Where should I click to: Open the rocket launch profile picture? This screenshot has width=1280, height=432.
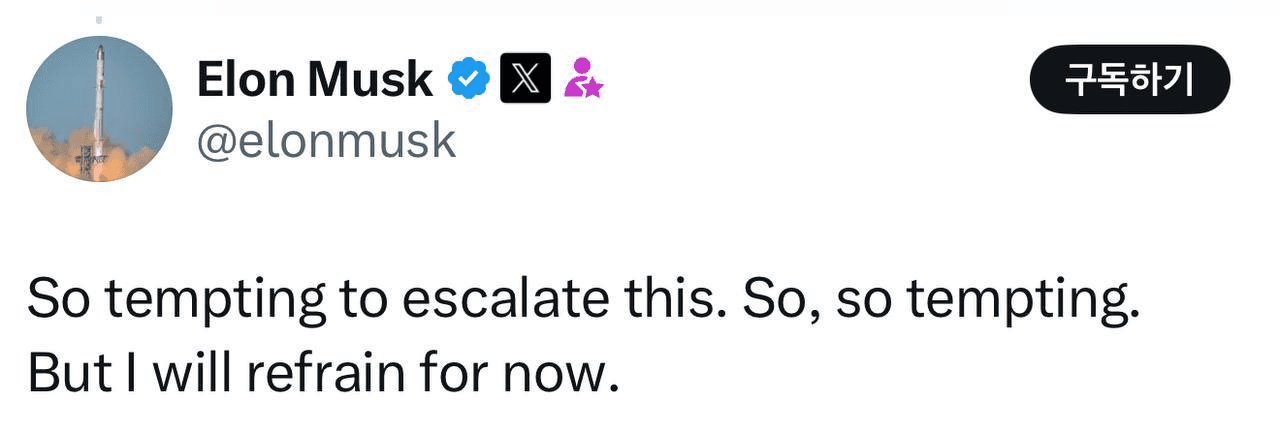[x=99, y=108]
